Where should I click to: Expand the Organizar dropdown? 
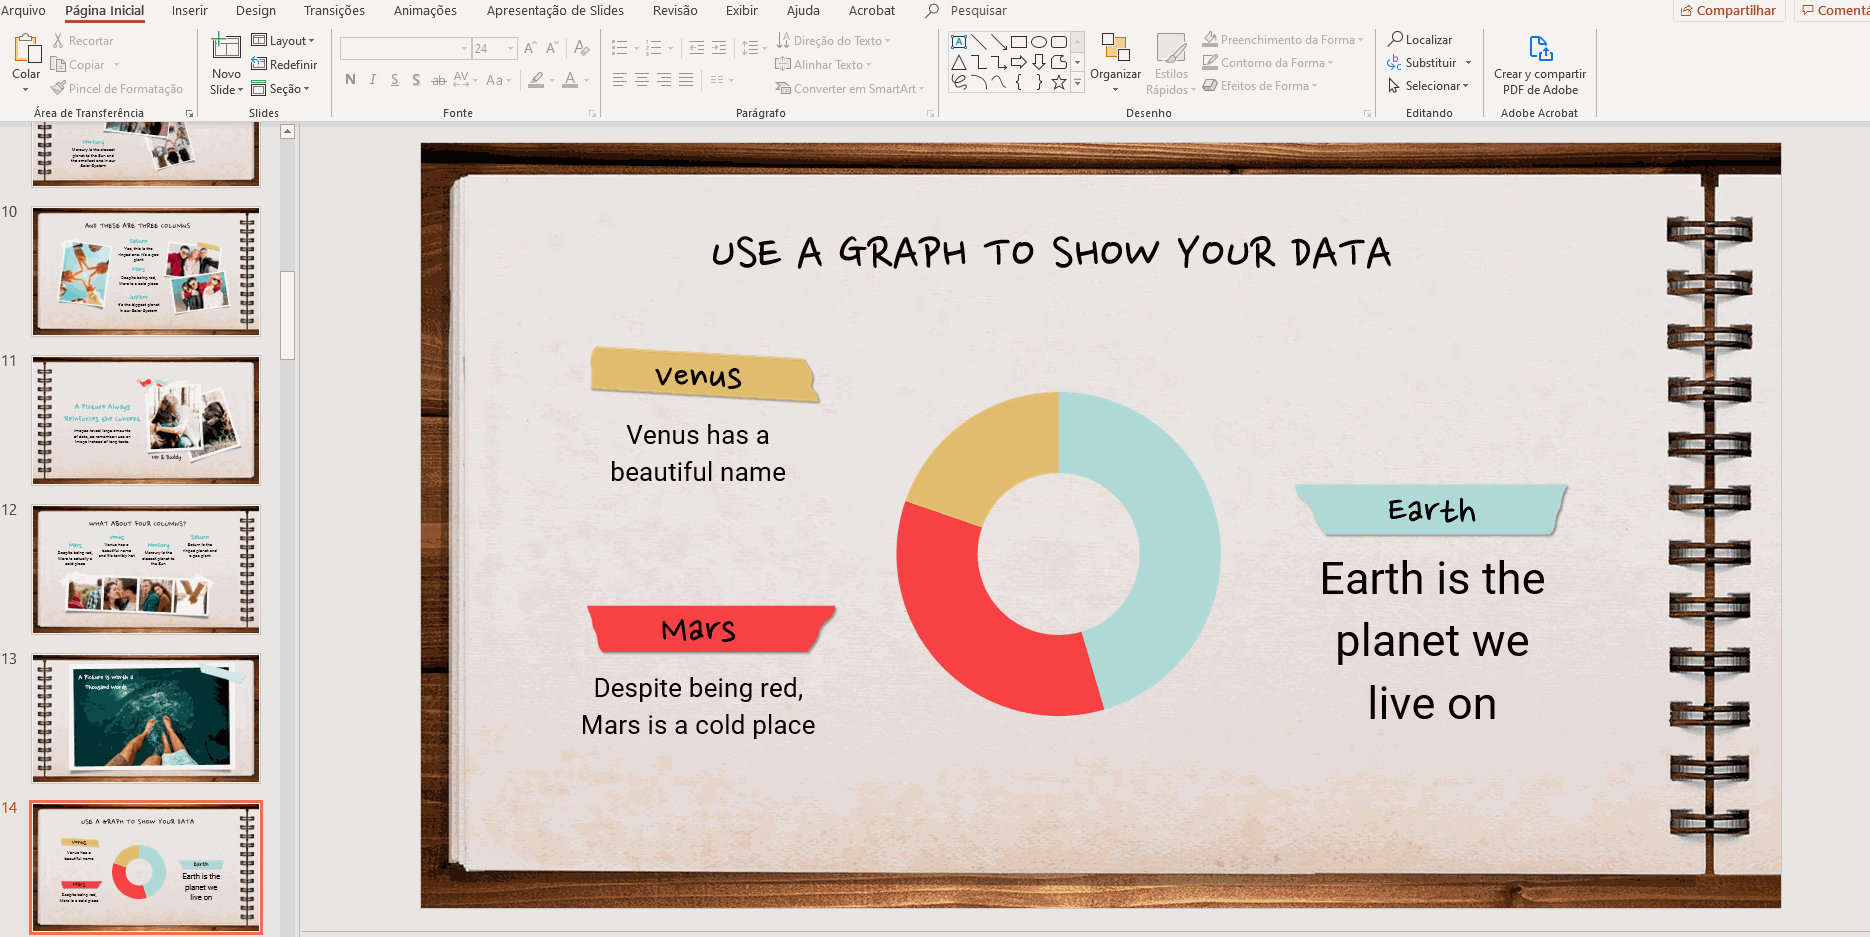tap(1115, 64)
